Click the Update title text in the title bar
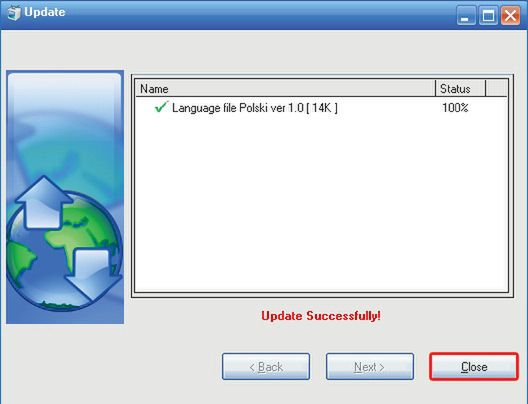Screen dimensions: 528x404 point(45,12)
